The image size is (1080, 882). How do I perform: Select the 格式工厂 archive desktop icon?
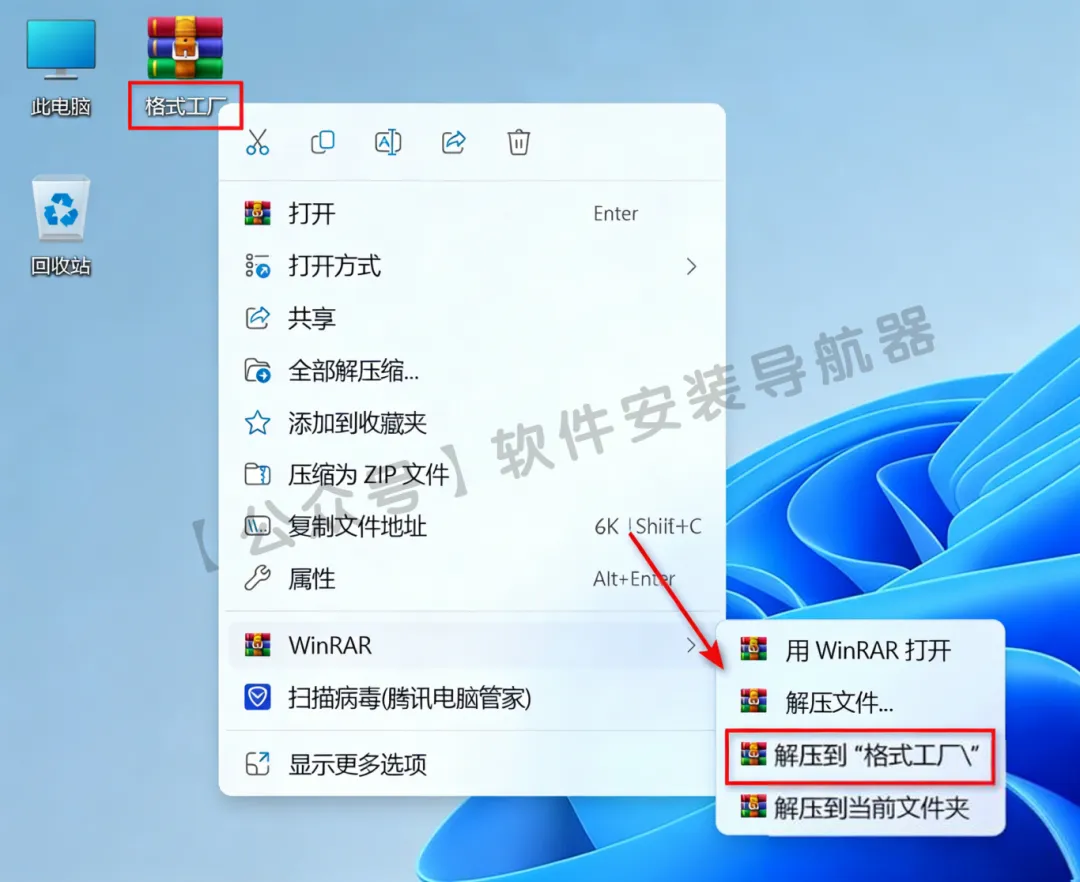tap(185, 67)
